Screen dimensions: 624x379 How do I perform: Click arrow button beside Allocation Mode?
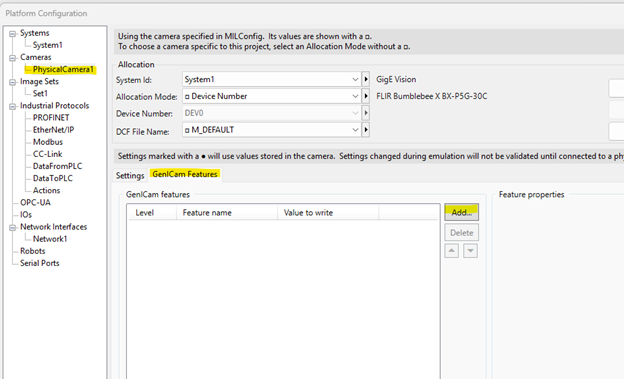click(x=366, y=96)
